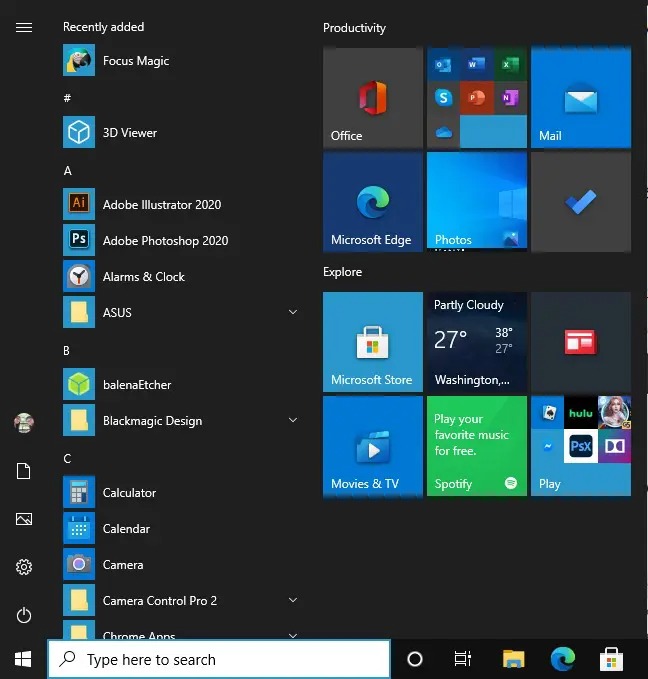
Task: Click the Windows Start button
Action: tap(23, 659)
